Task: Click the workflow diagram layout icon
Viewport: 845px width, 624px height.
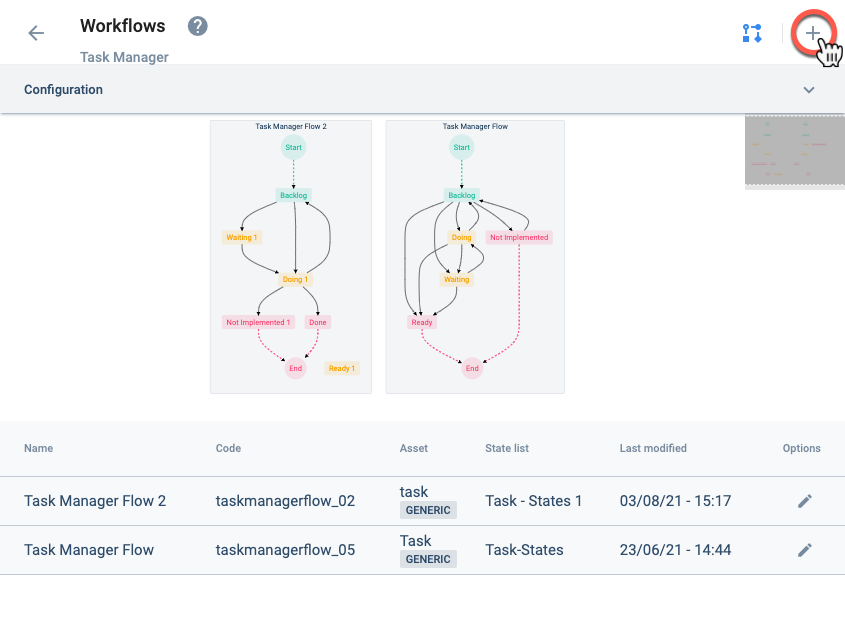Action: (752, 33)
